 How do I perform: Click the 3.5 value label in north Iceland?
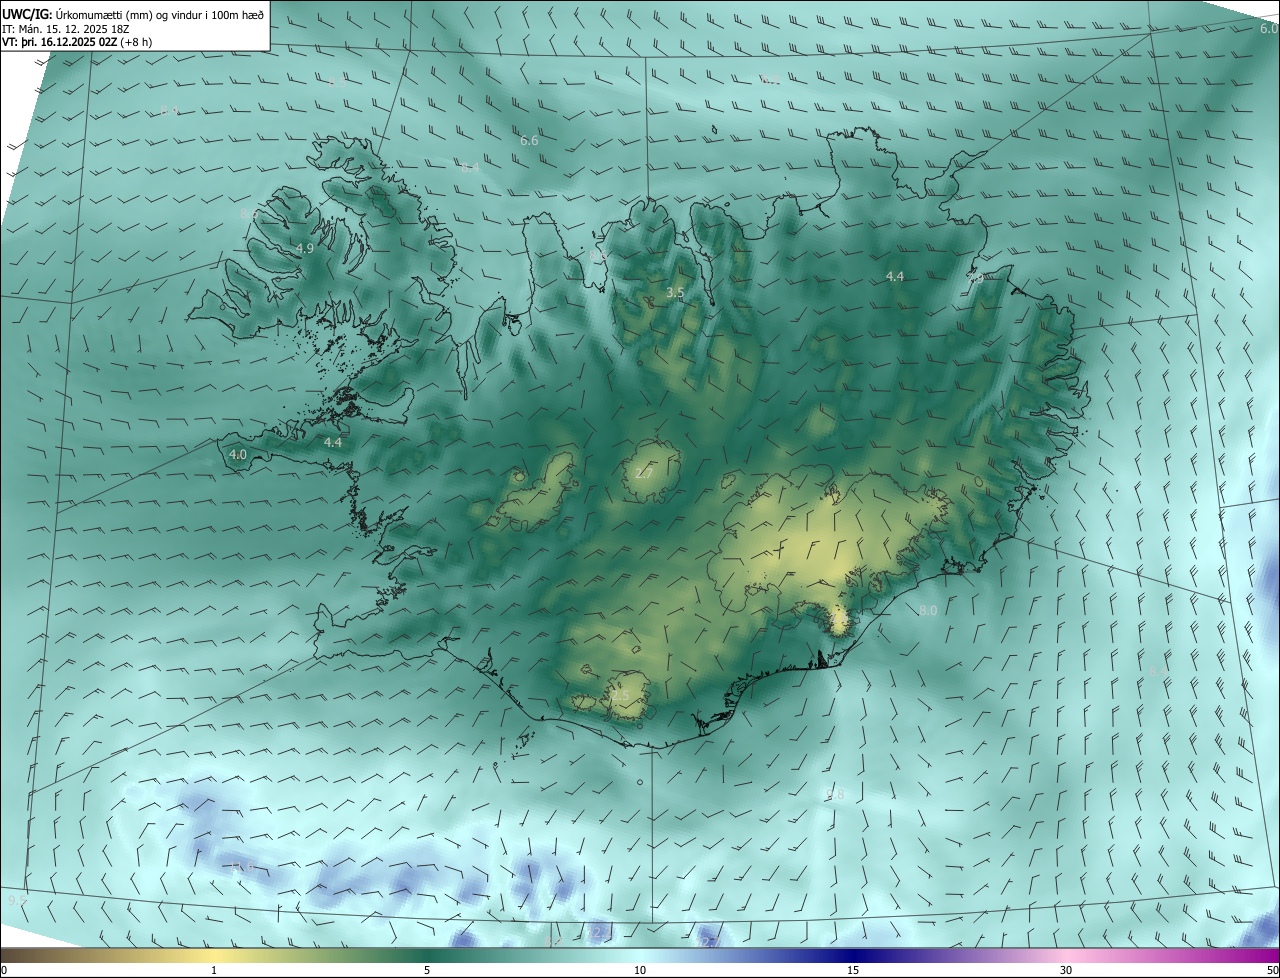(675, 292)
